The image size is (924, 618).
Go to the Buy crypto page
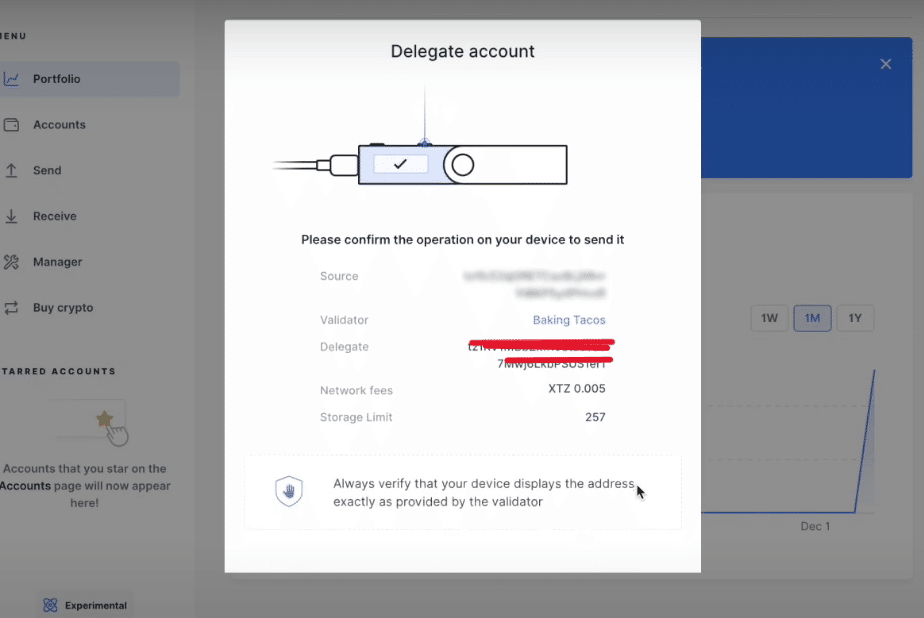(x=63, y=308)
